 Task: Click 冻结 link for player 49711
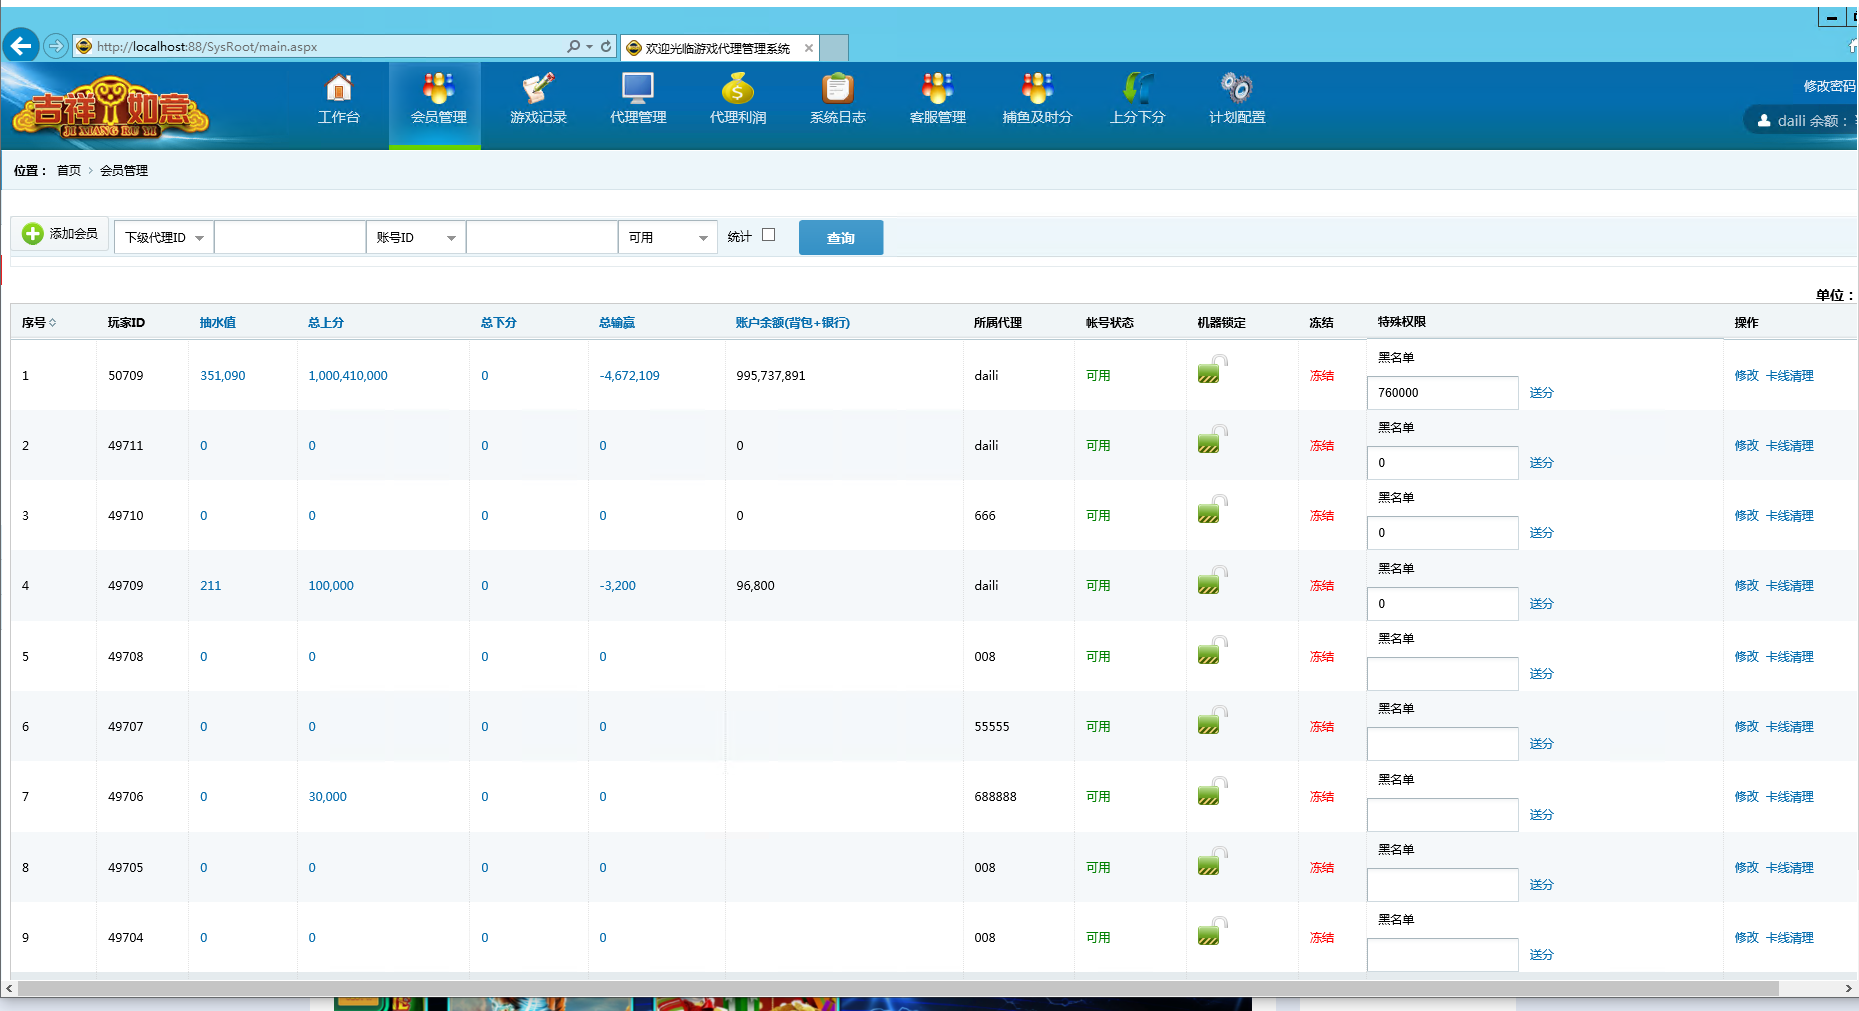coord(1321,446)
